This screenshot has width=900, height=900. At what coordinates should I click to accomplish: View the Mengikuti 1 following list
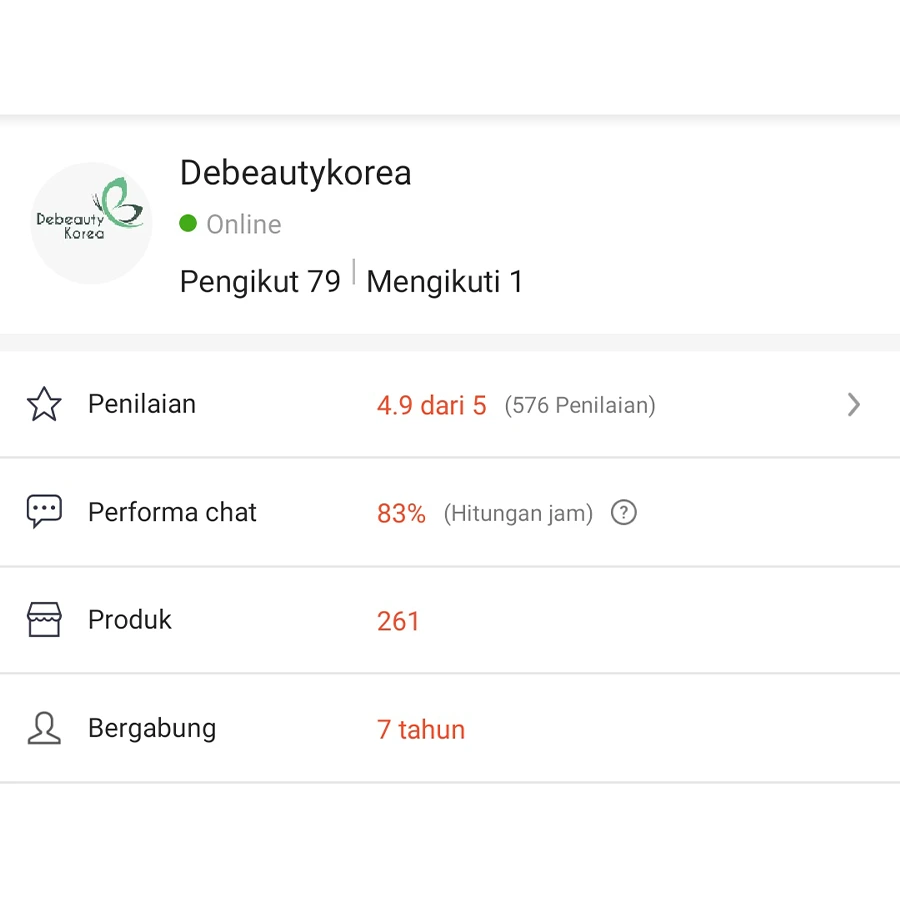(445, 282)
